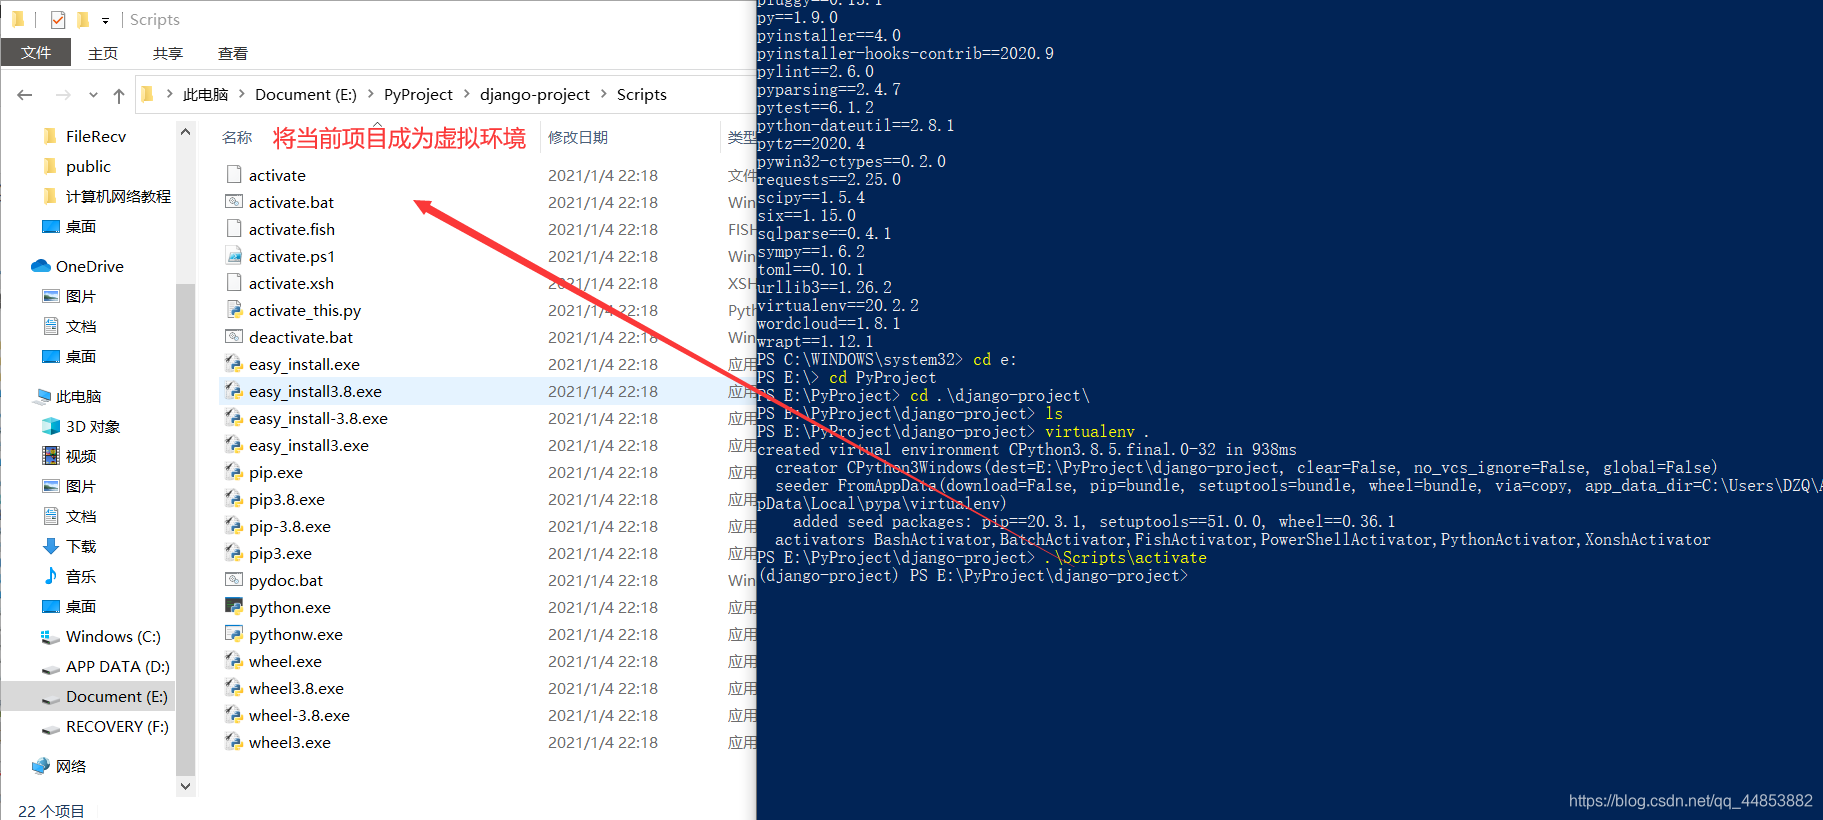Click the Up one level arrow

119,95
